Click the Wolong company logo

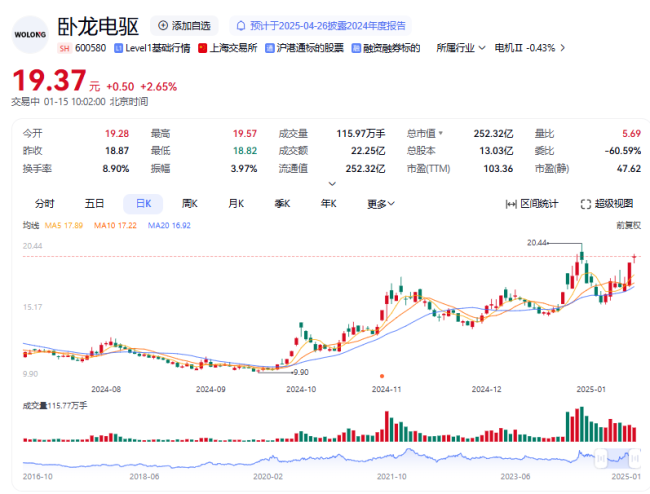(x=30, y=34)
